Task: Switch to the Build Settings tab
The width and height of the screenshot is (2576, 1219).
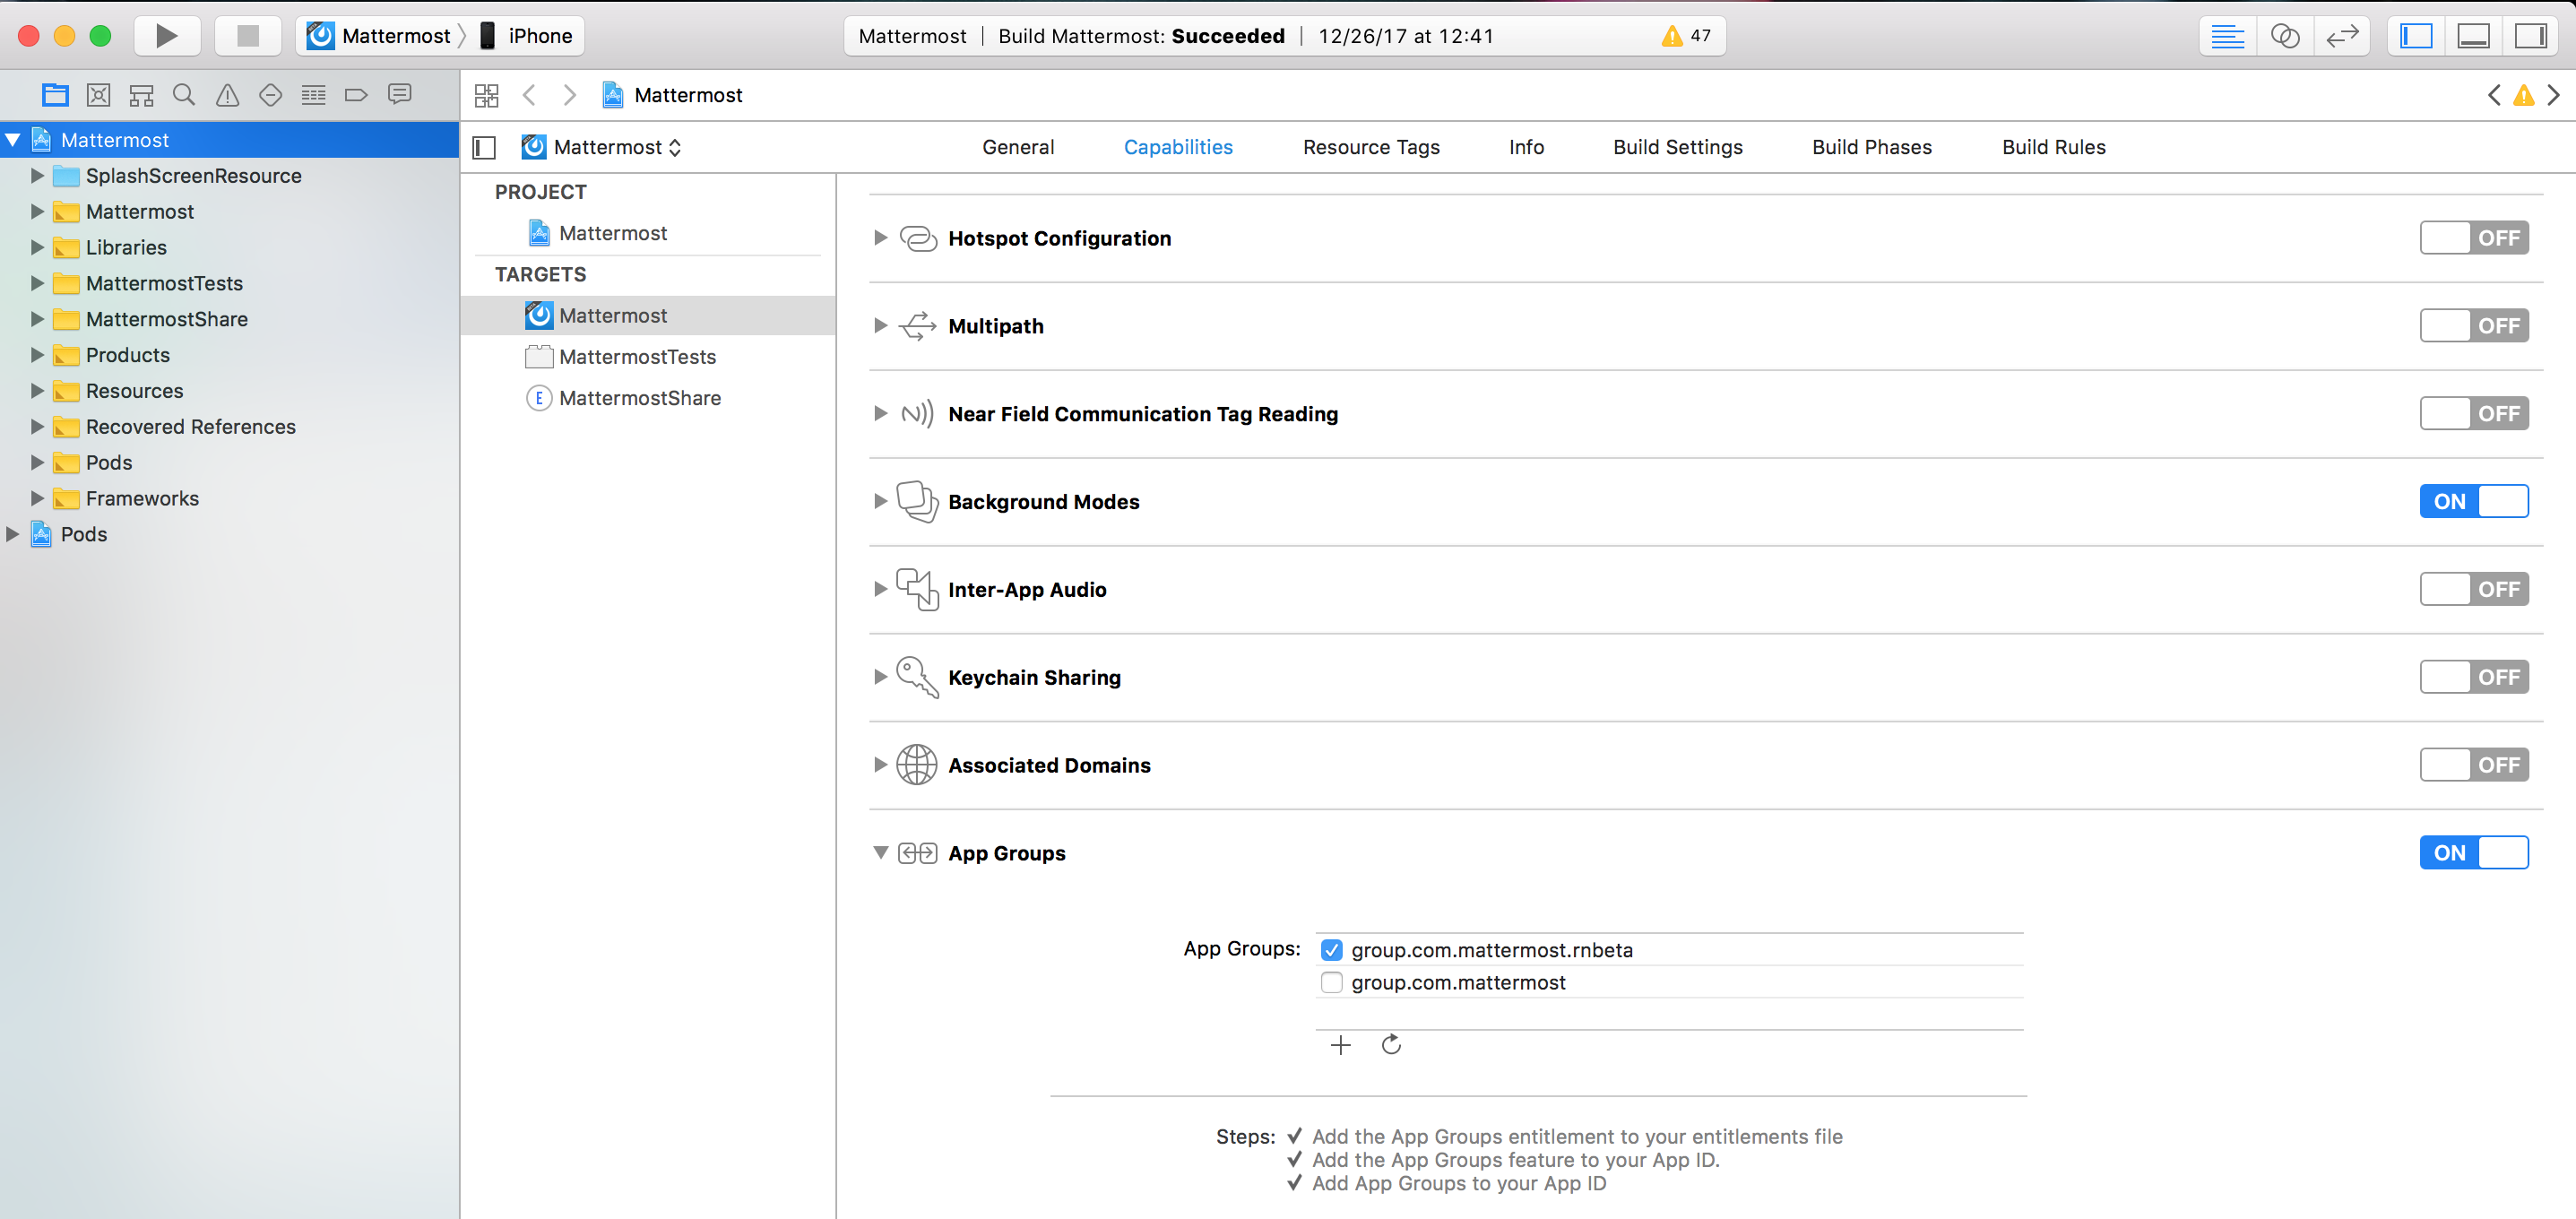Action: click(1677, 147)
